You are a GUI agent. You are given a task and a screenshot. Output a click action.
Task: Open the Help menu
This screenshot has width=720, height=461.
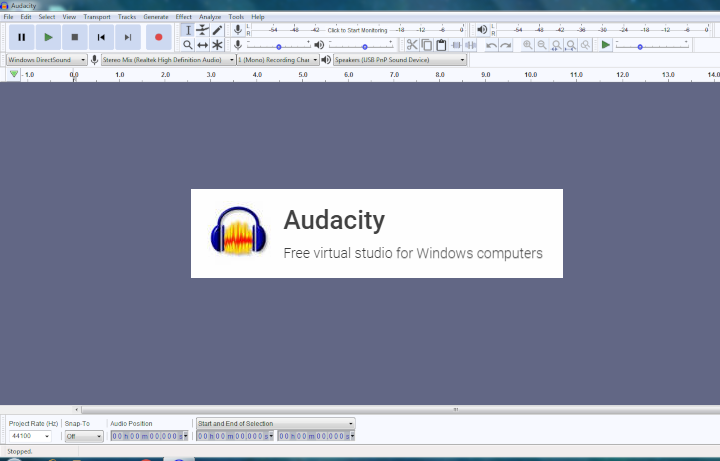(258, 17)
